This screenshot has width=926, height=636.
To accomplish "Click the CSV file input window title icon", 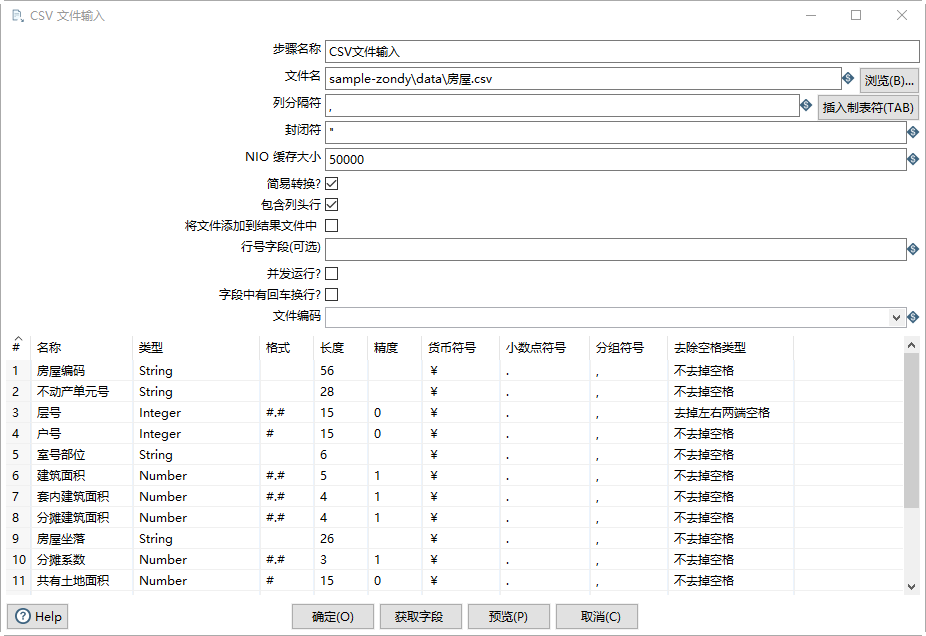I will pyautogui.click(x=18, y=15).
